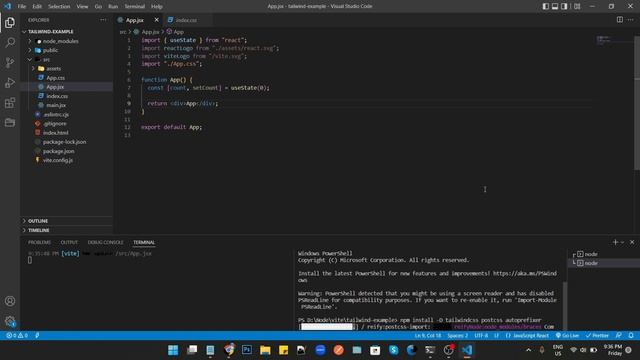
Task: Collapse the TAILWIND-EXAMPLE project folder
Action: click(x=67, y=31)
